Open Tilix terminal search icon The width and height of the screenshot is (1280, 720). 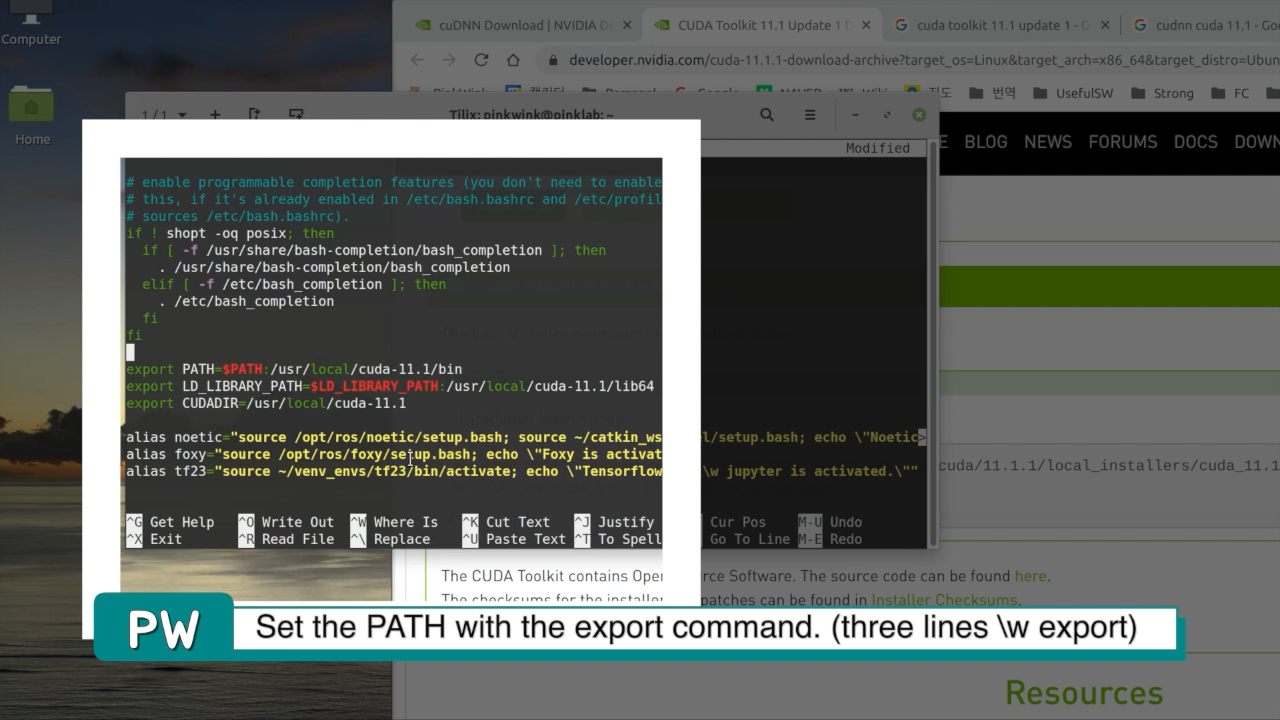(767, 115)
